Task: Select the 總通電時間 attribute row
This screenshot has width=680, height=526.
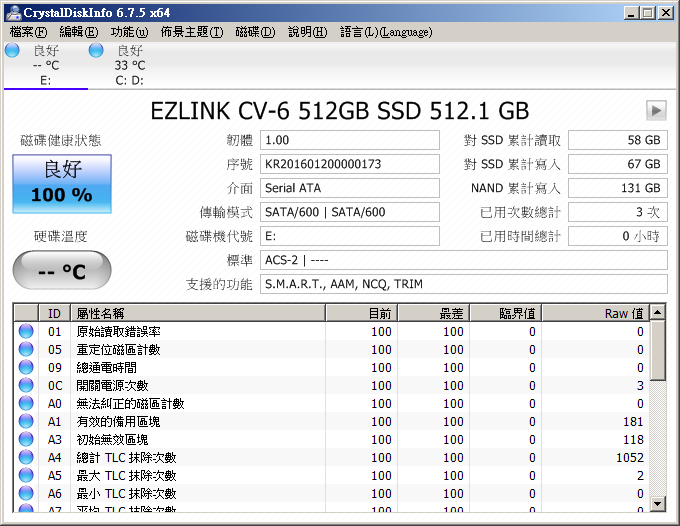Action: 332,367
